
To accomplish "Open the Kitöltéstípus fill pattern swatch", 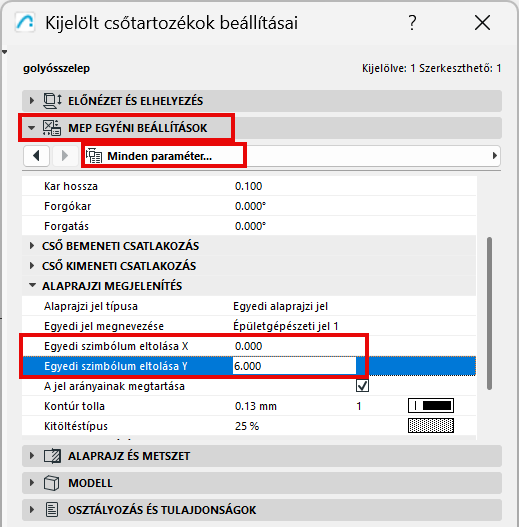I will click(431, 425).
